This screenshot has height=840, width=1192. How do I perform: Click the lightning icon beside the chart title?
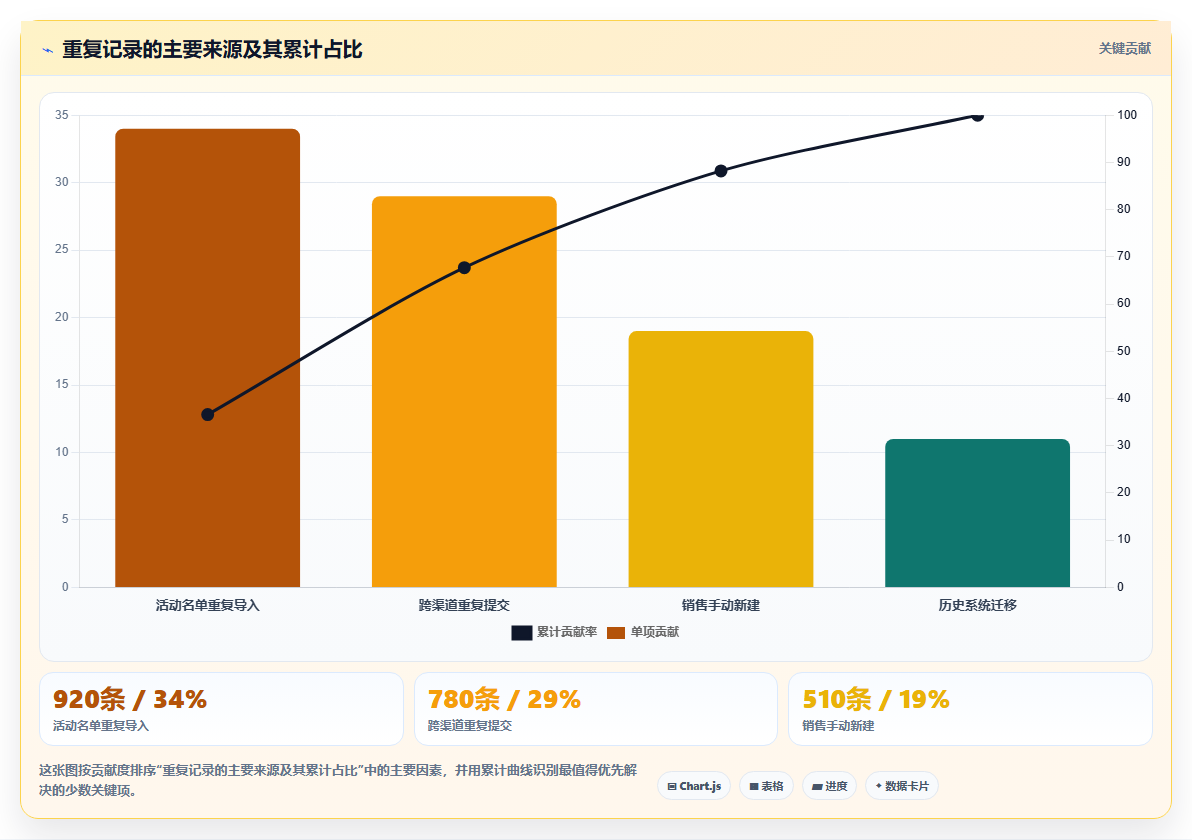[x=48, y=50]
